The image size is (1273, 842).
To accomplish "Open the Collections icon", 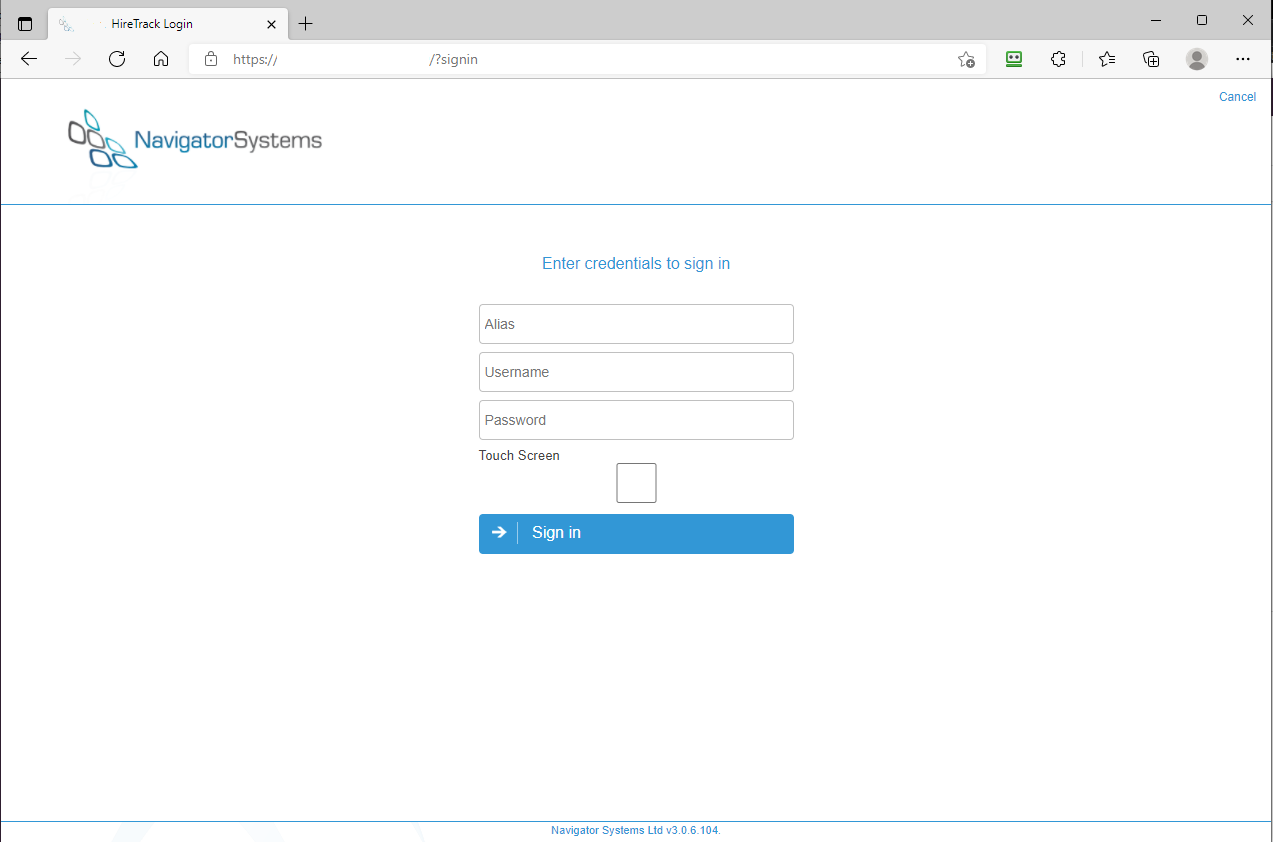I will pyautogui.click(x=1152, y=59).
